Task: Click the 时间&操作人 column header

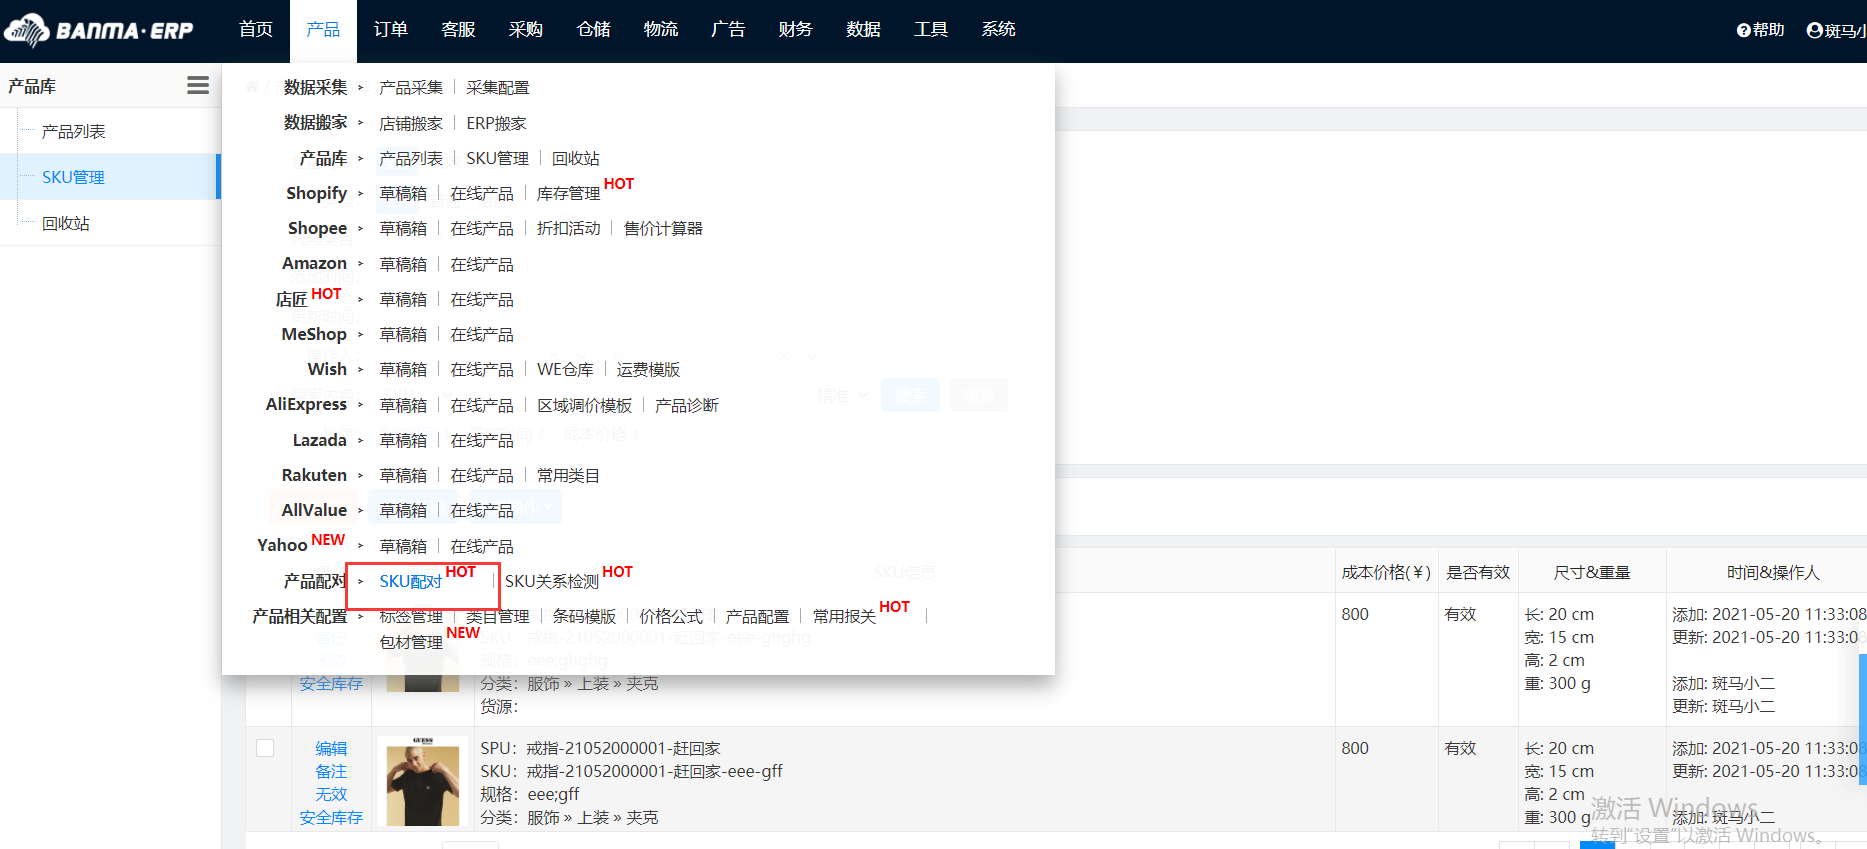Action: [x=1773, y=572]
